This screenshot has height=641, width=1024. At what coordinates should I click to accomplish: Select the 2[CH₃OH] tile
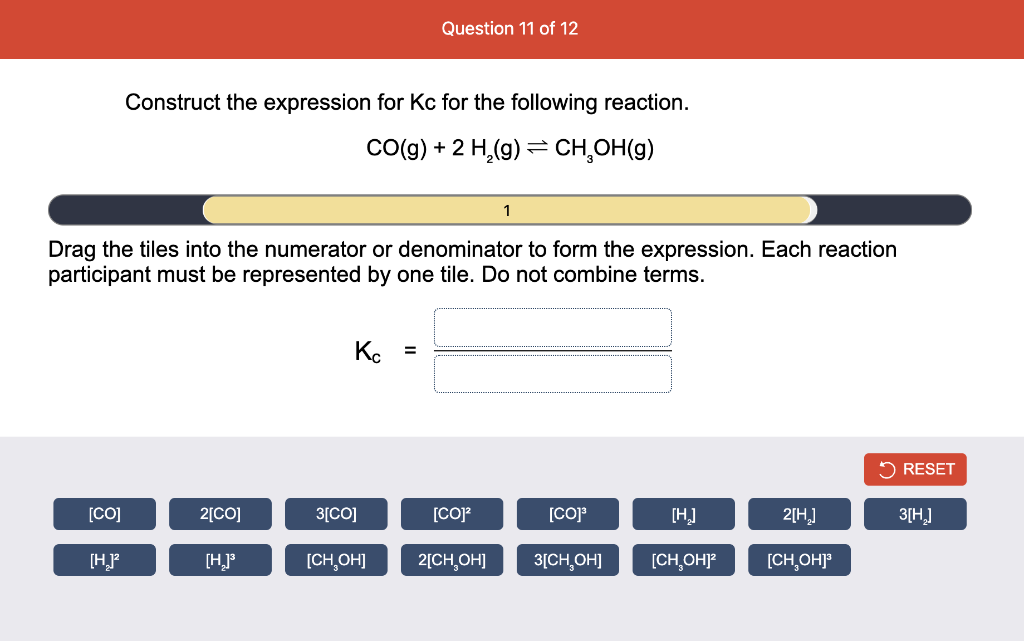tap(452, 559)
